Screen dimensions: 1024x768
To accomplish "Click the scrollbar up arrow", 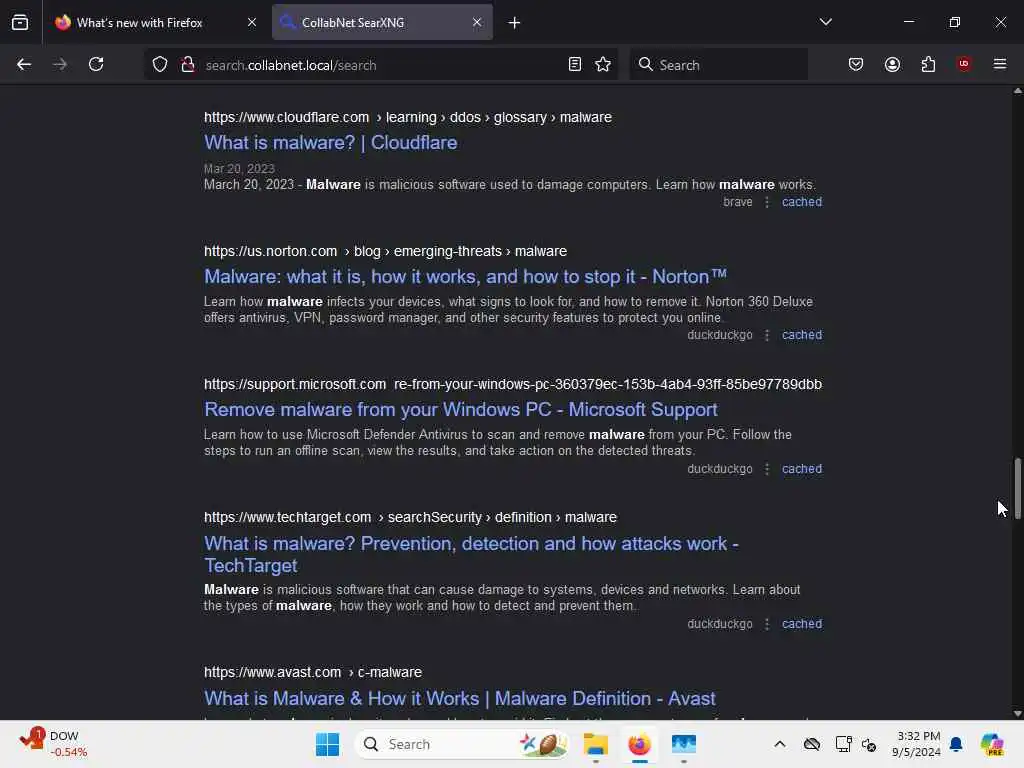I will (1017, 91).
